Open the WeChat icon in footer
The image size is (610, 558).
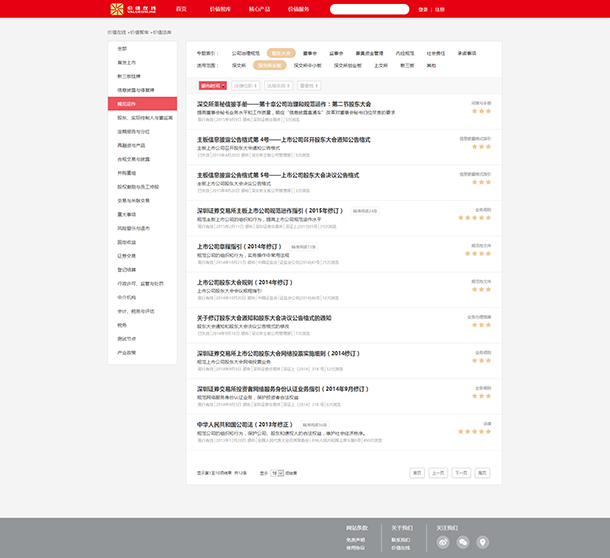click(x=463, y=542)
